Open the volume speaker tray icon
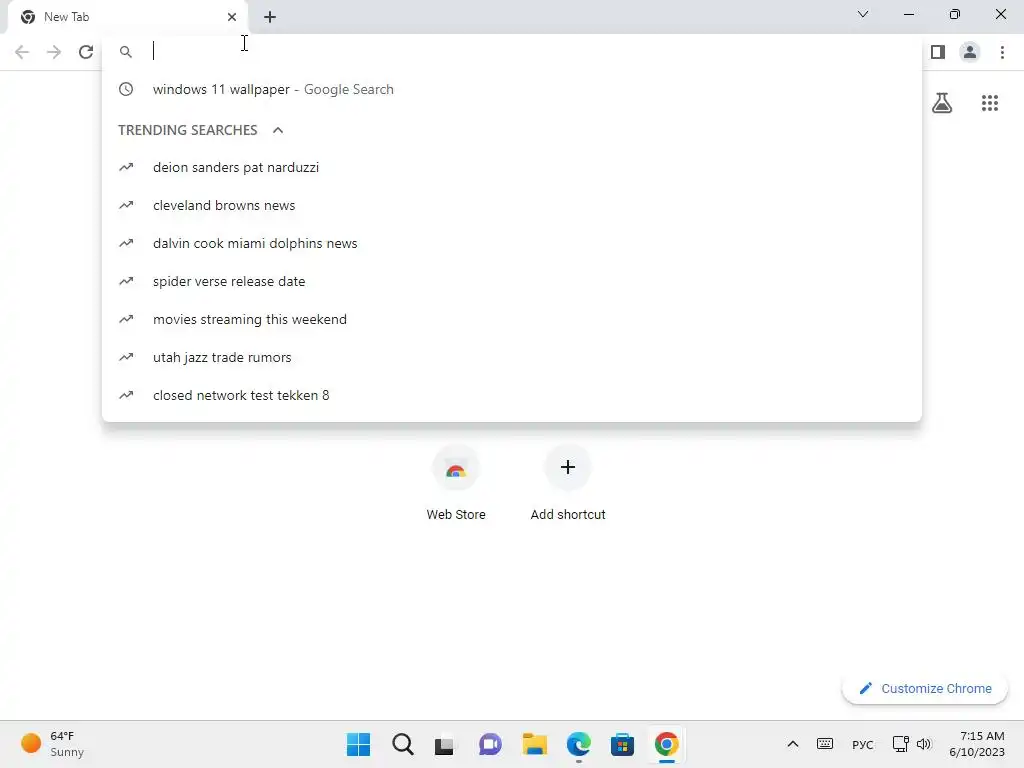The height and width of the screenshot is (768, 1024). click(923, 744)
